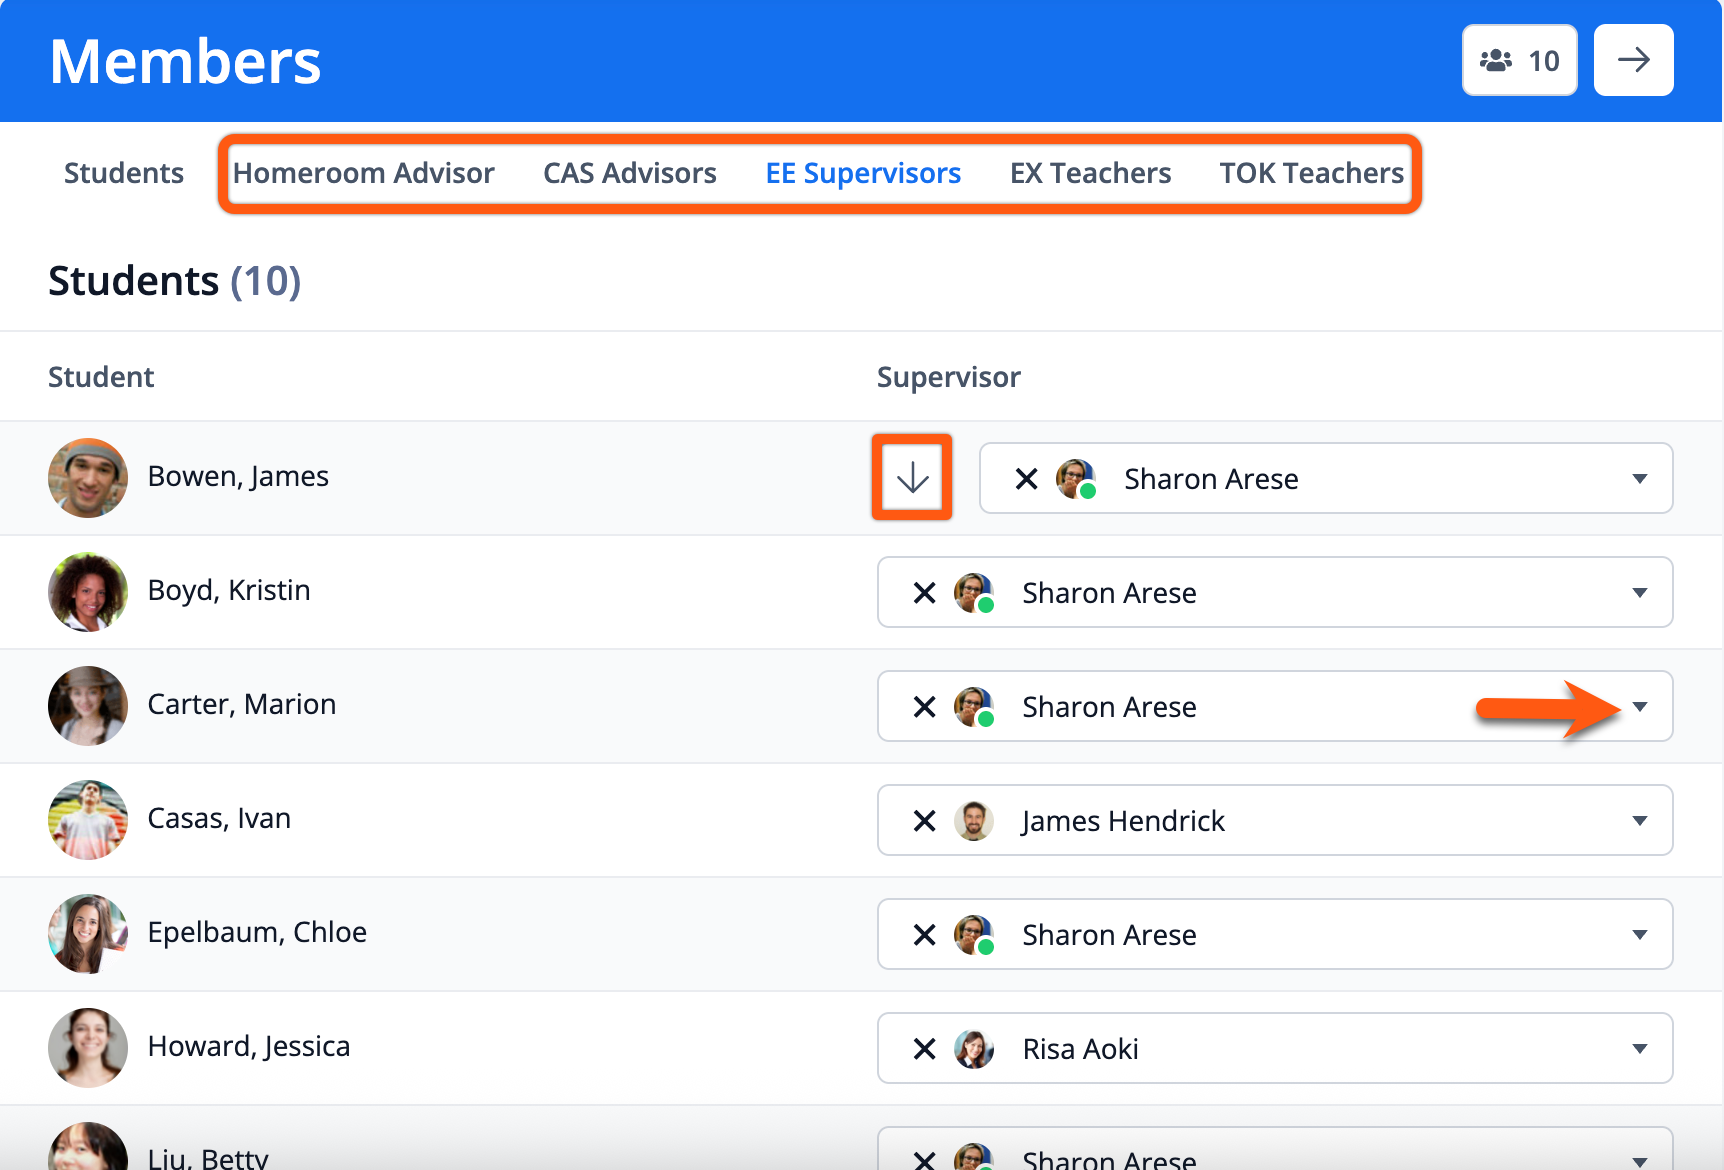The width and height of the screenshot is (1724, 1170).
Task: Open the CAS Advisors tab
Action: click(629, 173)
